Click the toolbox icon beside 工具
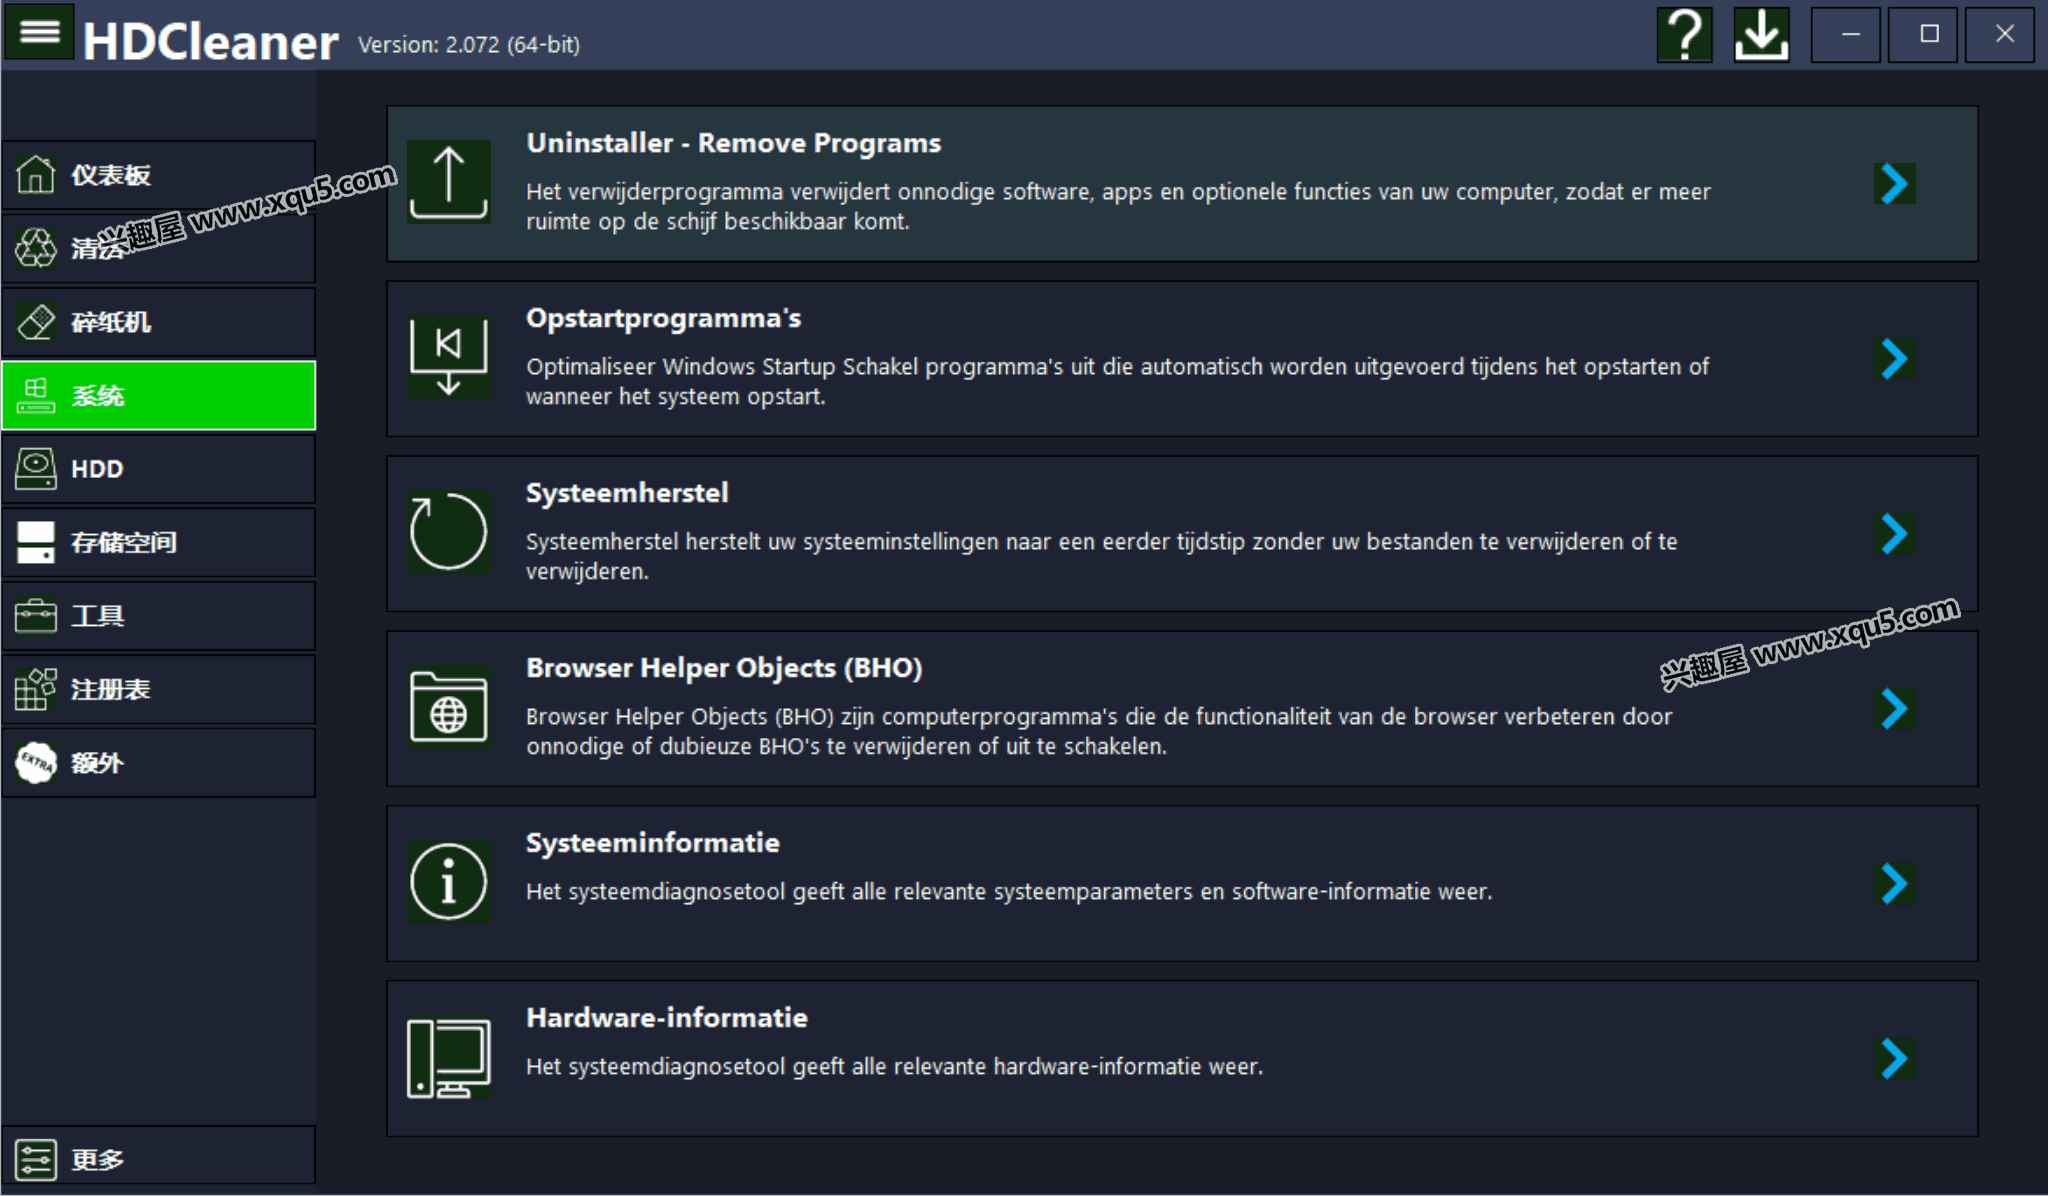 [35, 615]
